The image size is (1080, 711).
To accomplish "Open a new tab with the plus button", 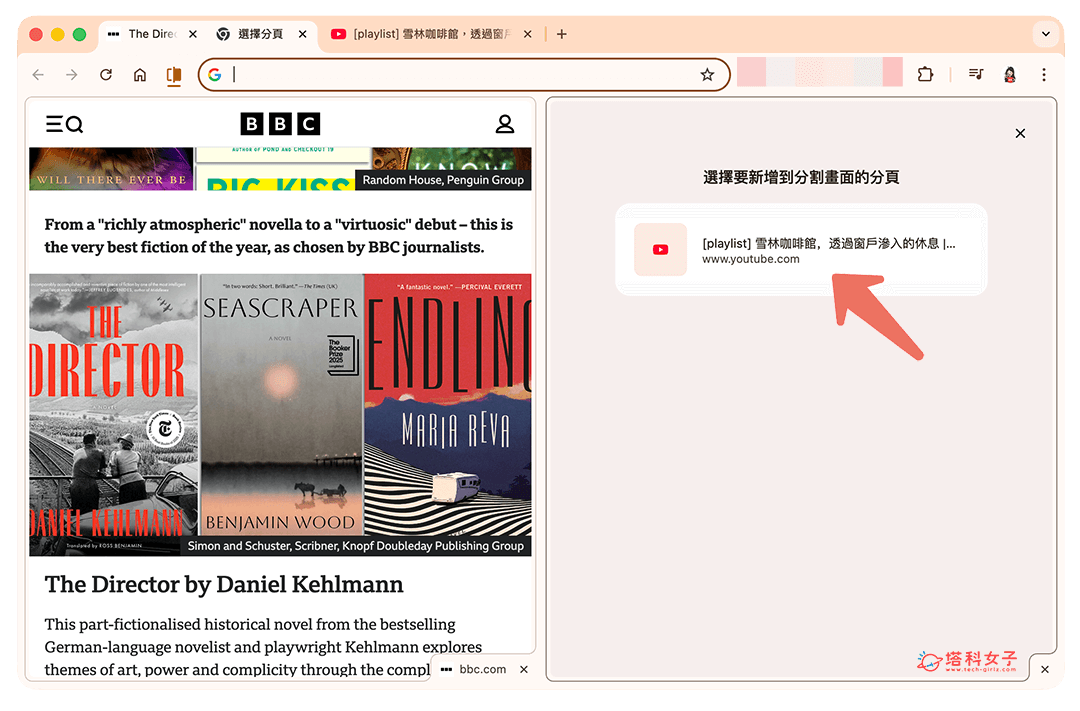I will point(561,33).
